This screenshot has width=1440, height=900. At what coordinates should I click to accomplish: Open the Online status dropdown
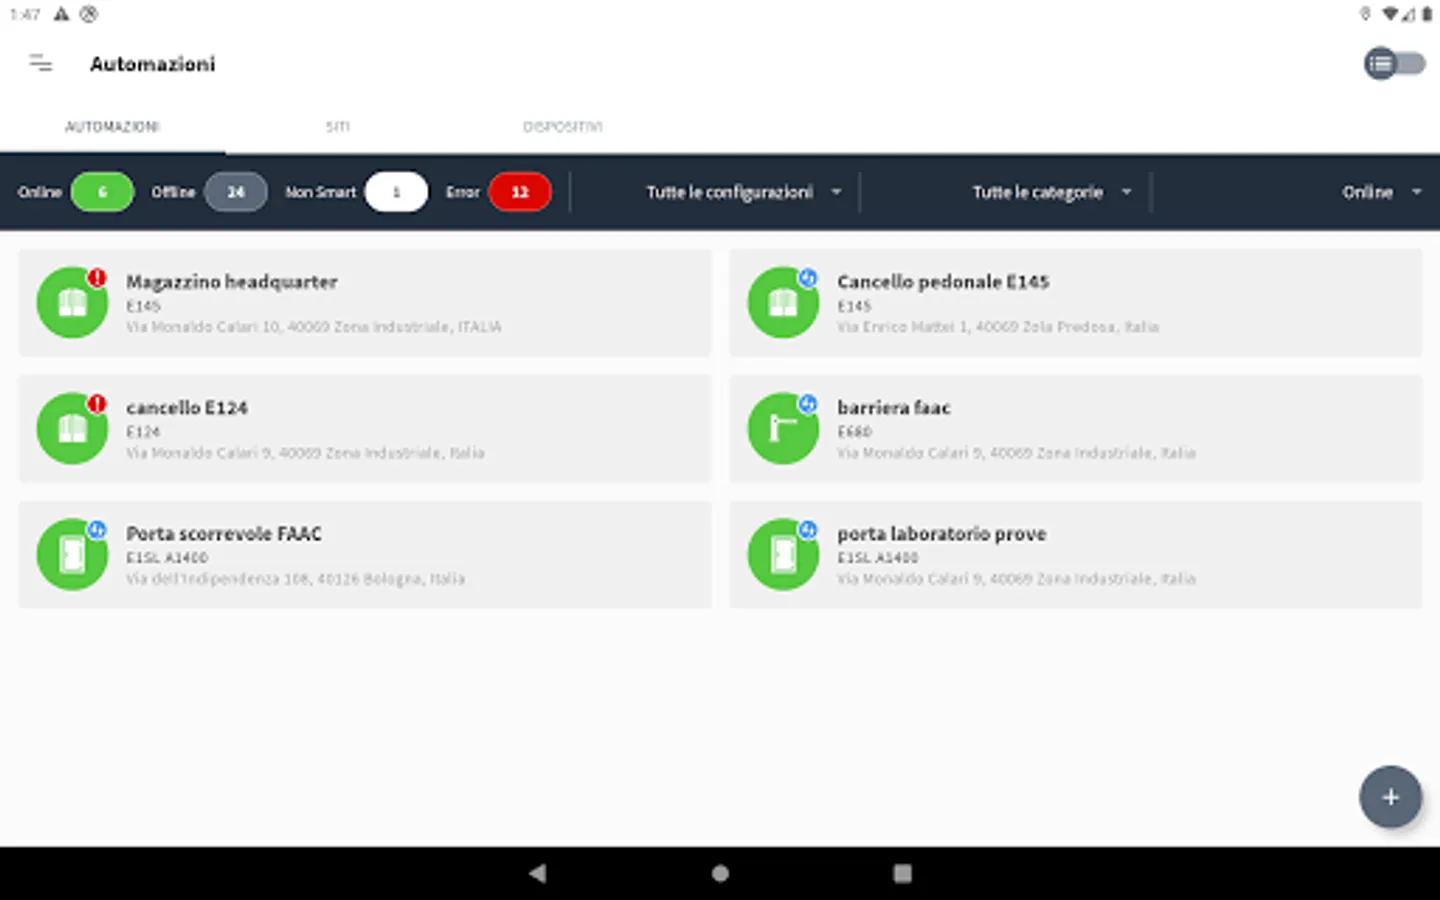click(x=1381, y=192)
